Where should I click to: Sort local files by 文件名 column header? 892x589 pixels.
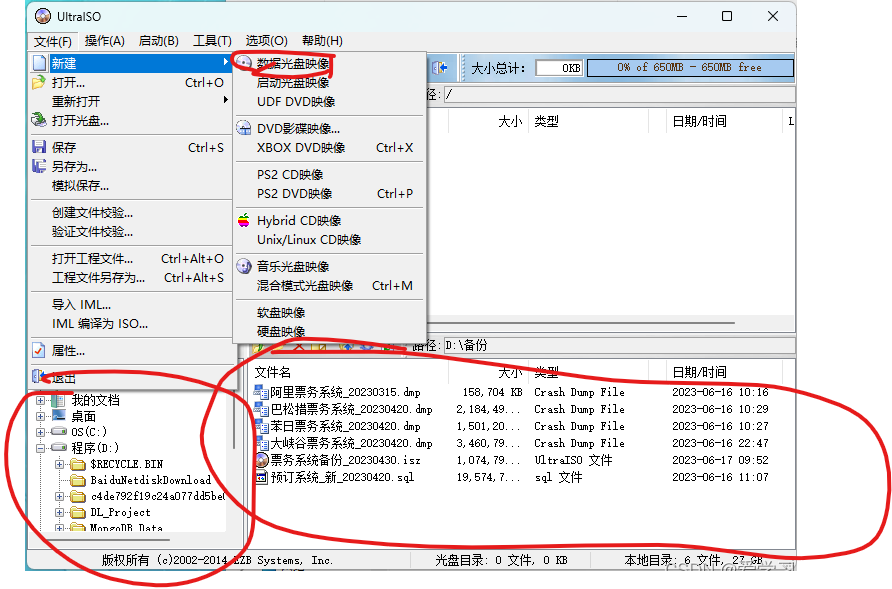click(349, 372)
